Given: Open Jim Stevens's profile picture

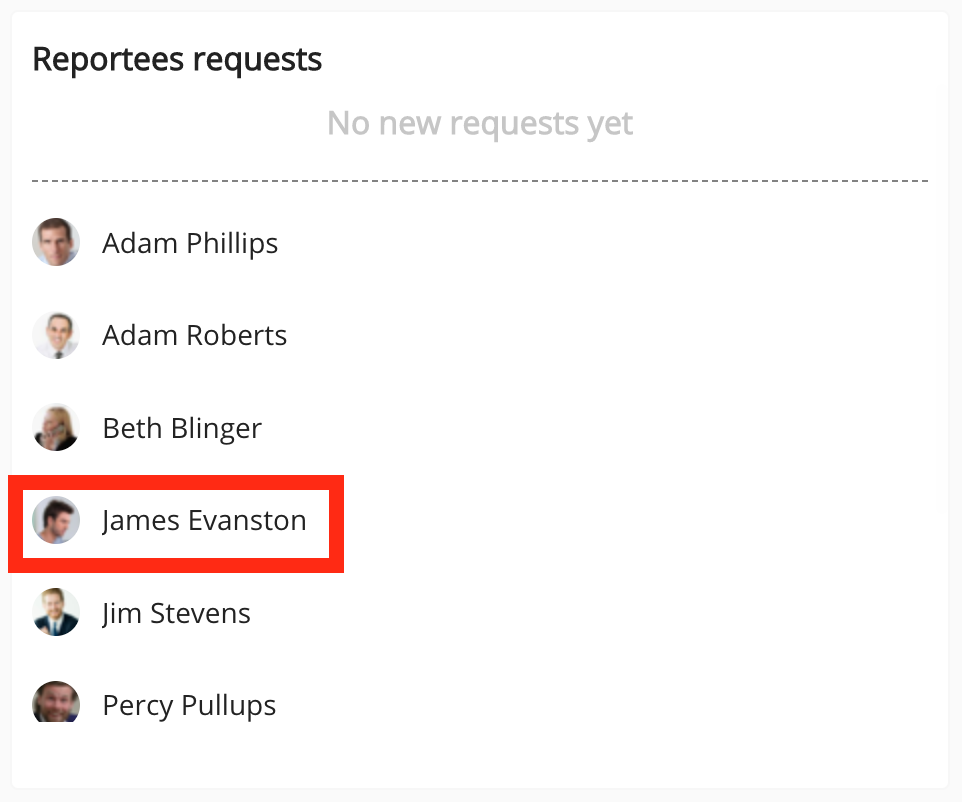Looking at the screenshot, I should coord(56,613).
